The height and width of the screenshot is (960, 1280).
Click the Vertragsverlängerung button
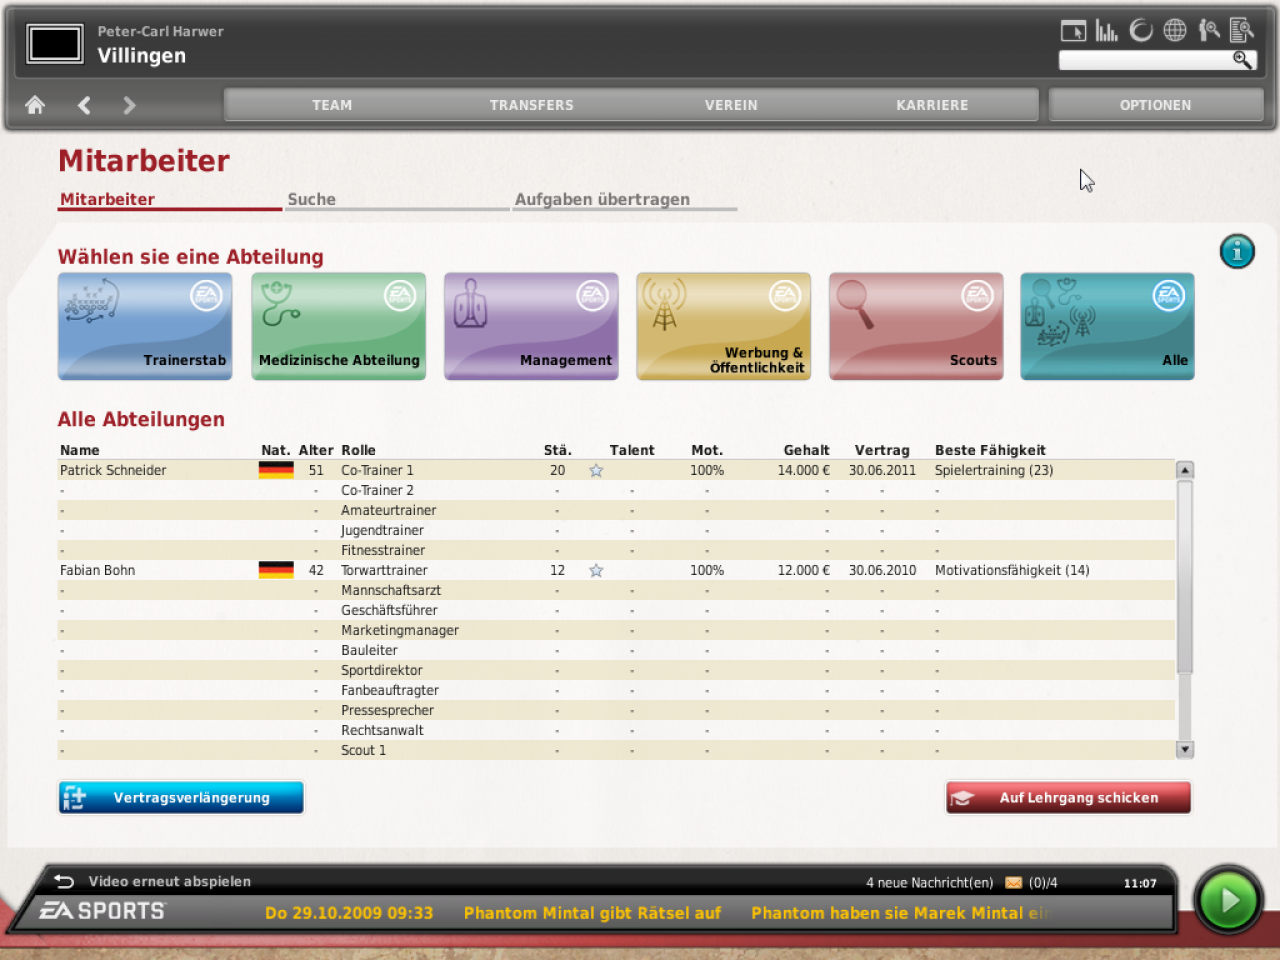coord(181,798)
